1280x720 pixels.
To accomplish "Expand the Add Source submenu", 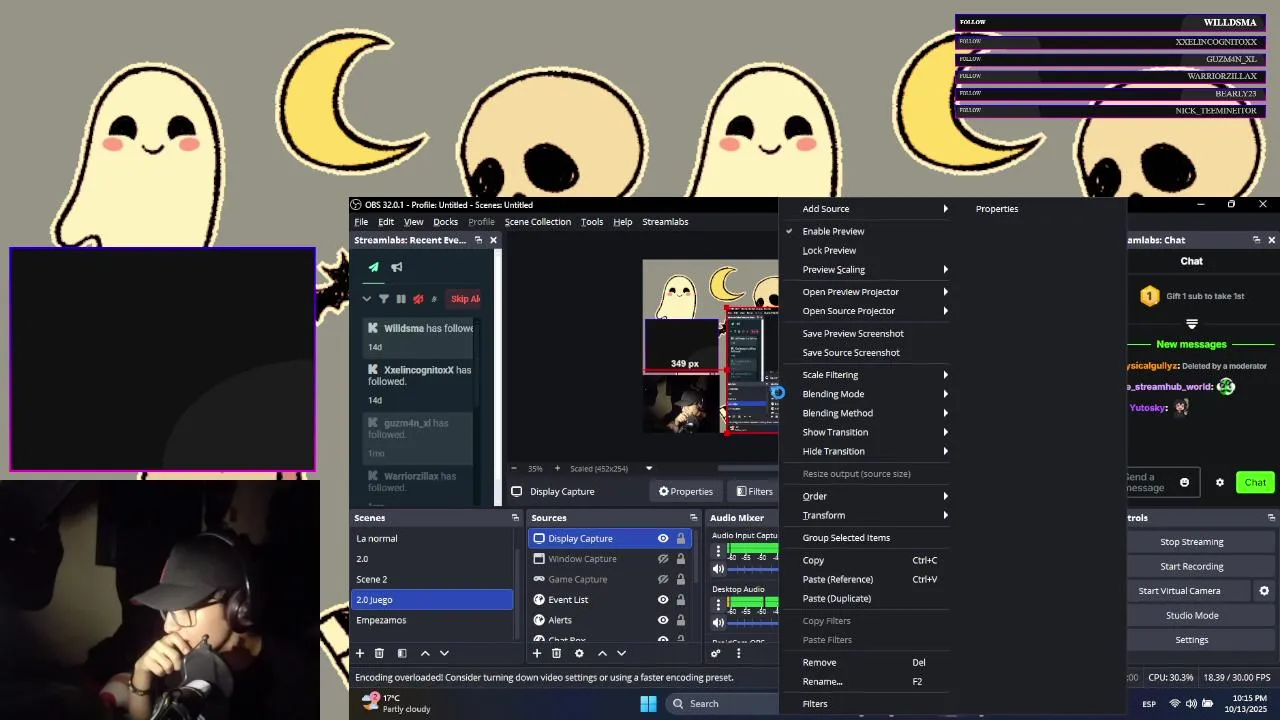I will pos(868,209).
